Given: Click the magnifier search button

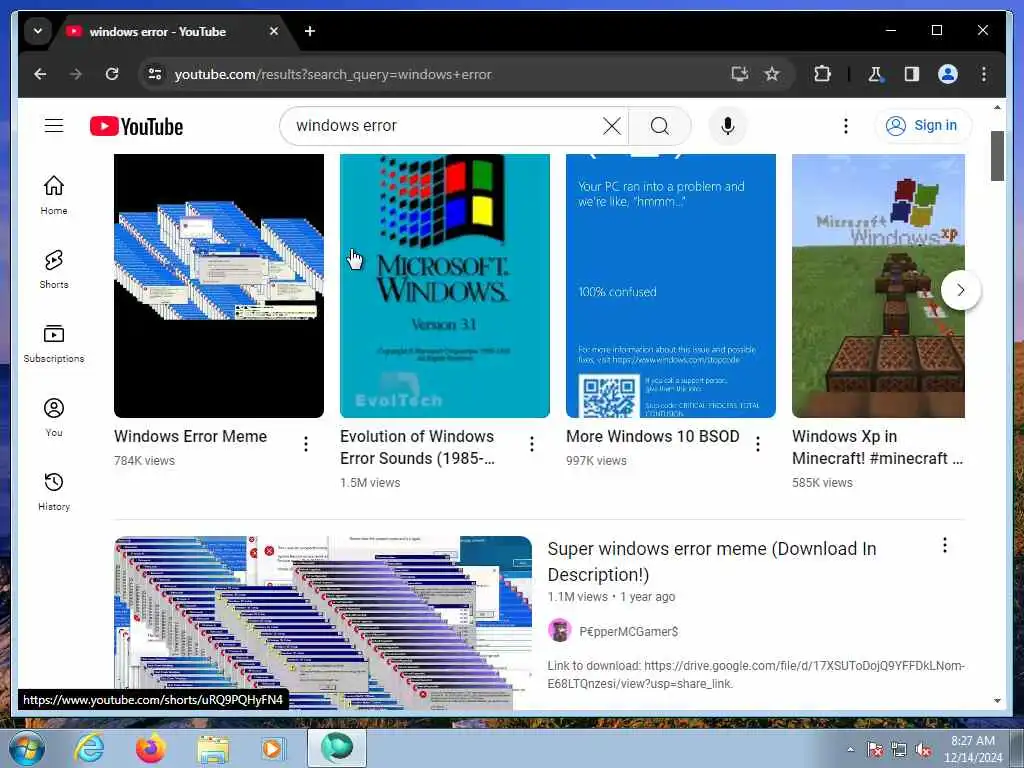Looking at the screenshot, I should pyautogui.click(x=660, y=125).
